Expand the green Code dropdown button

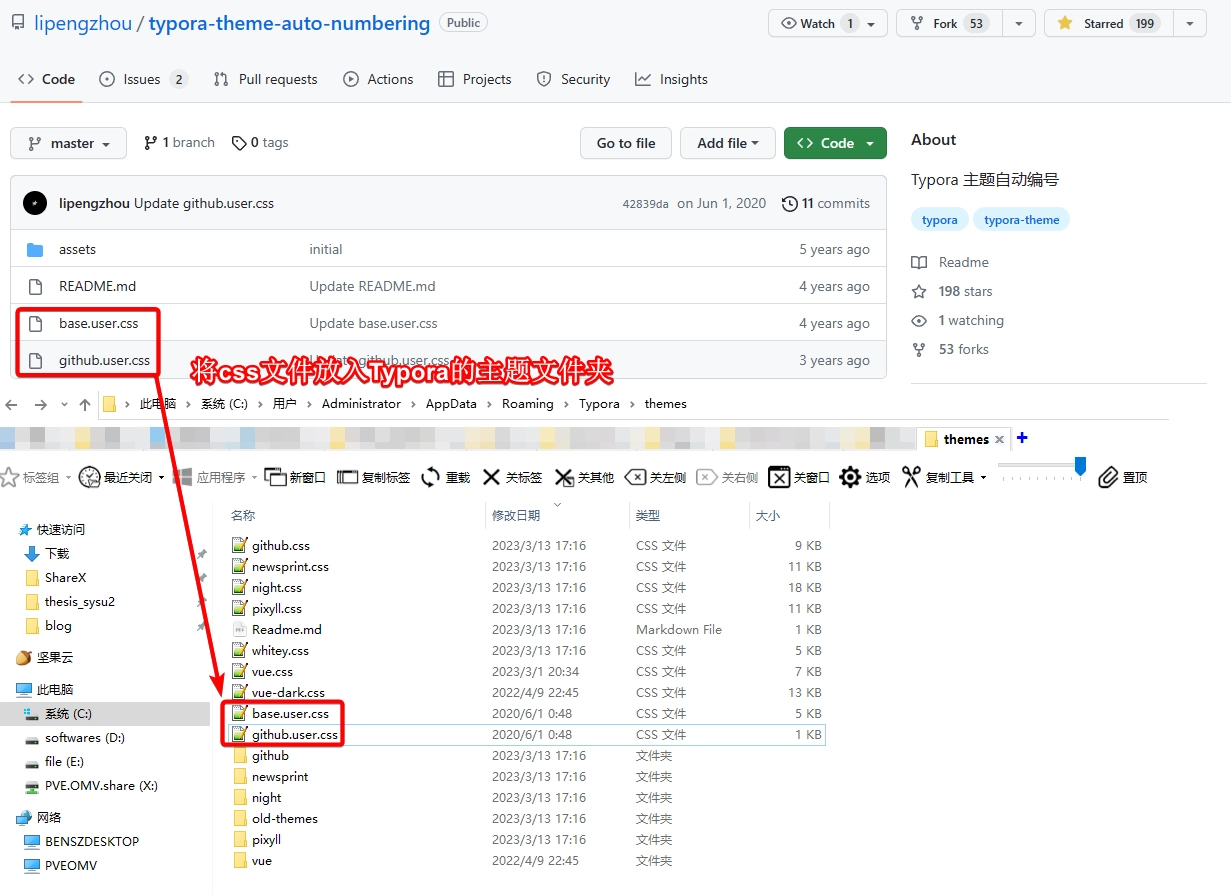coord(835,143)
